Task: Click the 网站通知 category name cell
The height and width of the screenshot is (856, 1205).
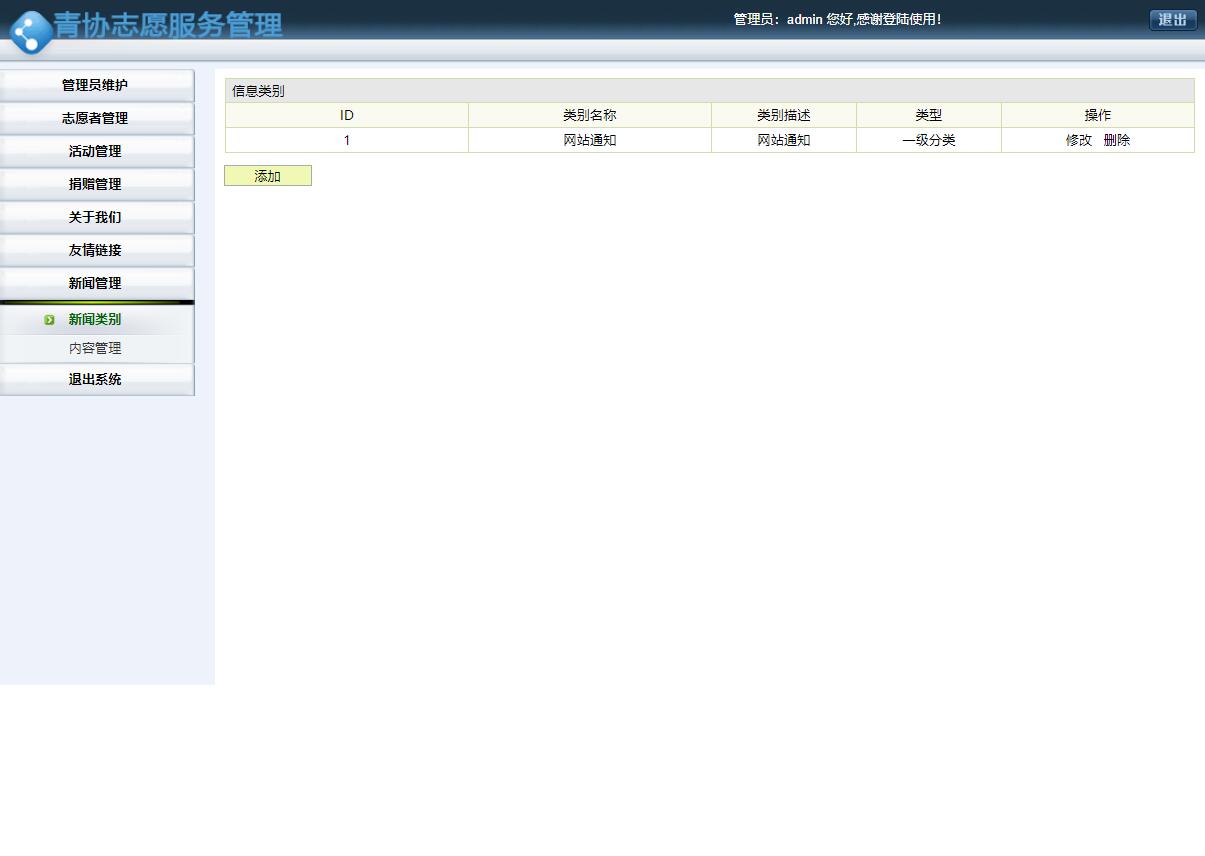Action: (589, 140)
